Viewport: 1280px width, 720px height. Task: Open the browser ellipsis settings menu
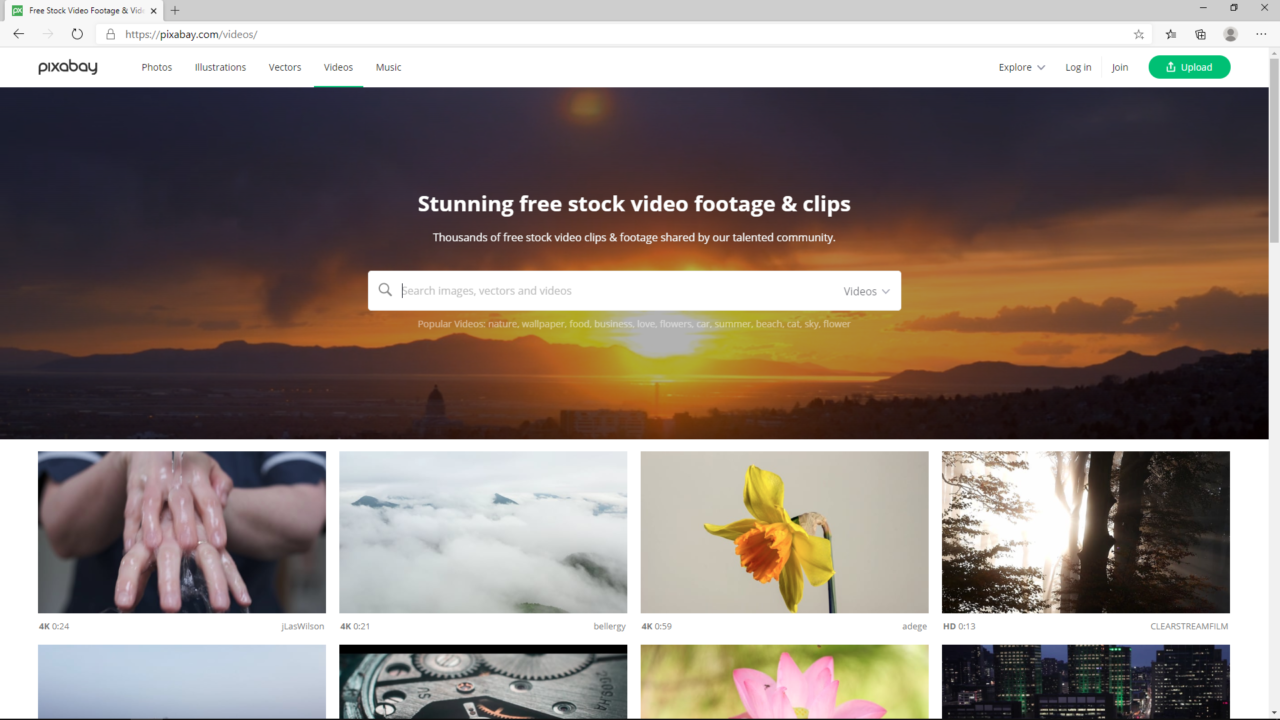coord(1261,33)
